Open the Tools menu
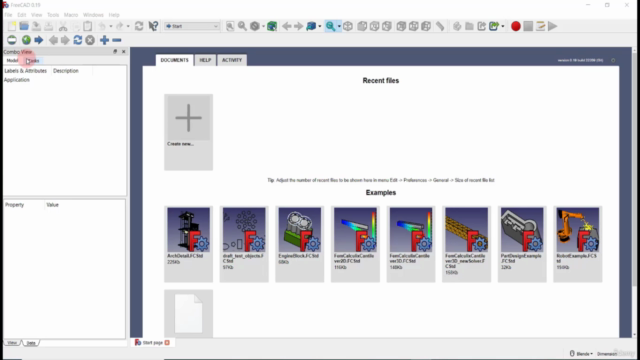 pyautogui.click(x=53, y=15)
